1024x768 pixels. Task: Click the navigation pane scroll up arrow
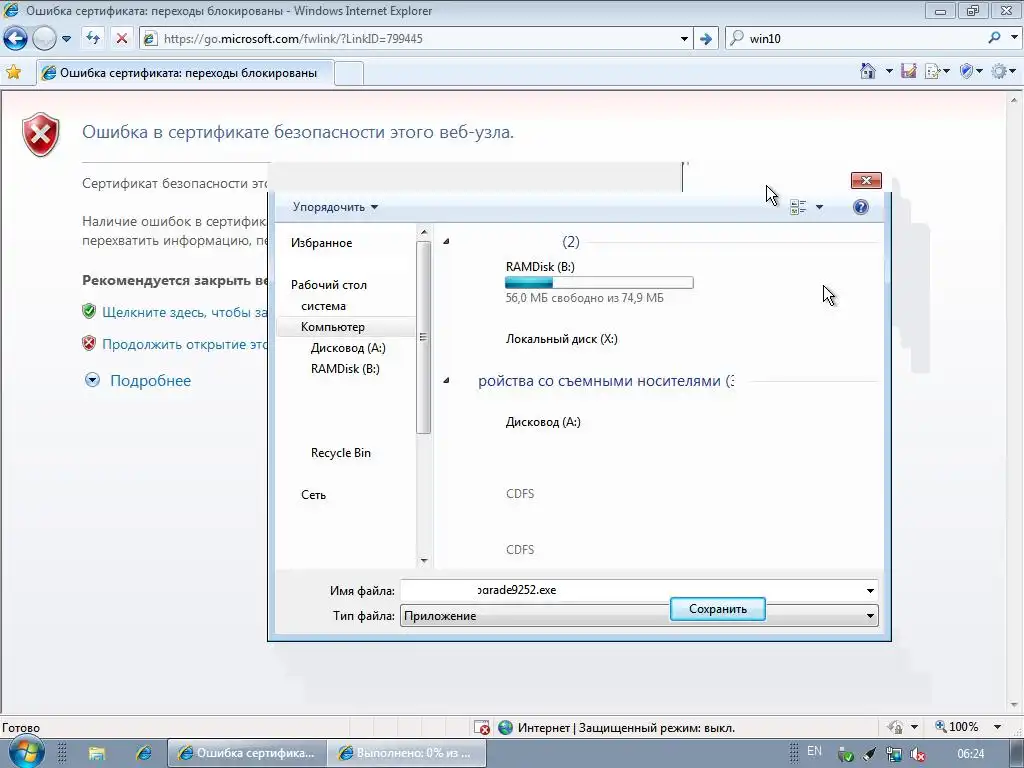pyautogui.click(x=424, y=232)
